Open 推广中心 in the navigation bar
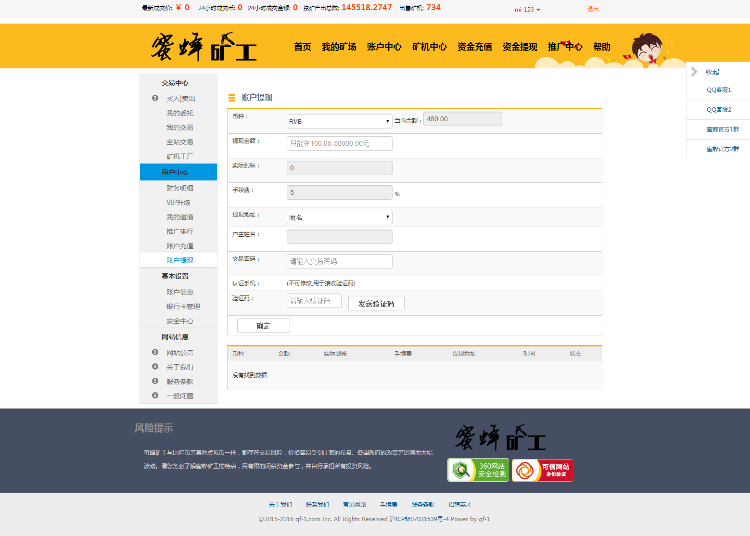This screenshot has width=750, height=536. [x=565, y=47]
